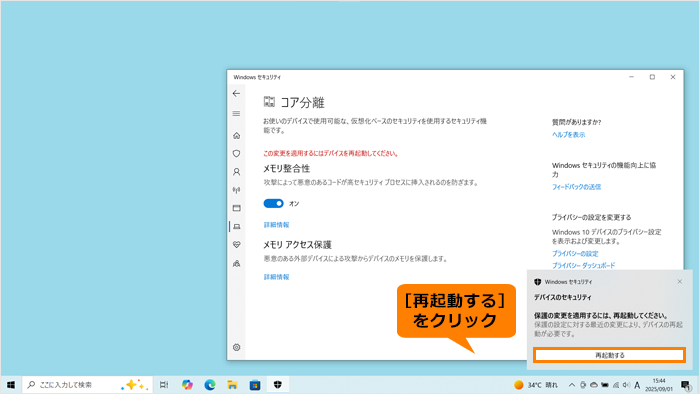Image resolution: width=700 pixels, height=394 pixels.
Task: Open File Explorer from the taskbar
Action: [232, 385]
